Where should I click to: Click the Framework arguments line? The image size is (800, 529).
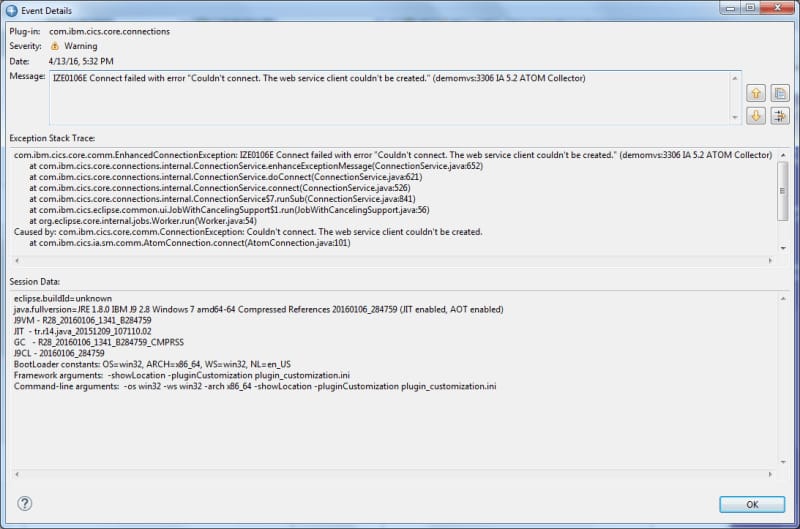[182, 375]
